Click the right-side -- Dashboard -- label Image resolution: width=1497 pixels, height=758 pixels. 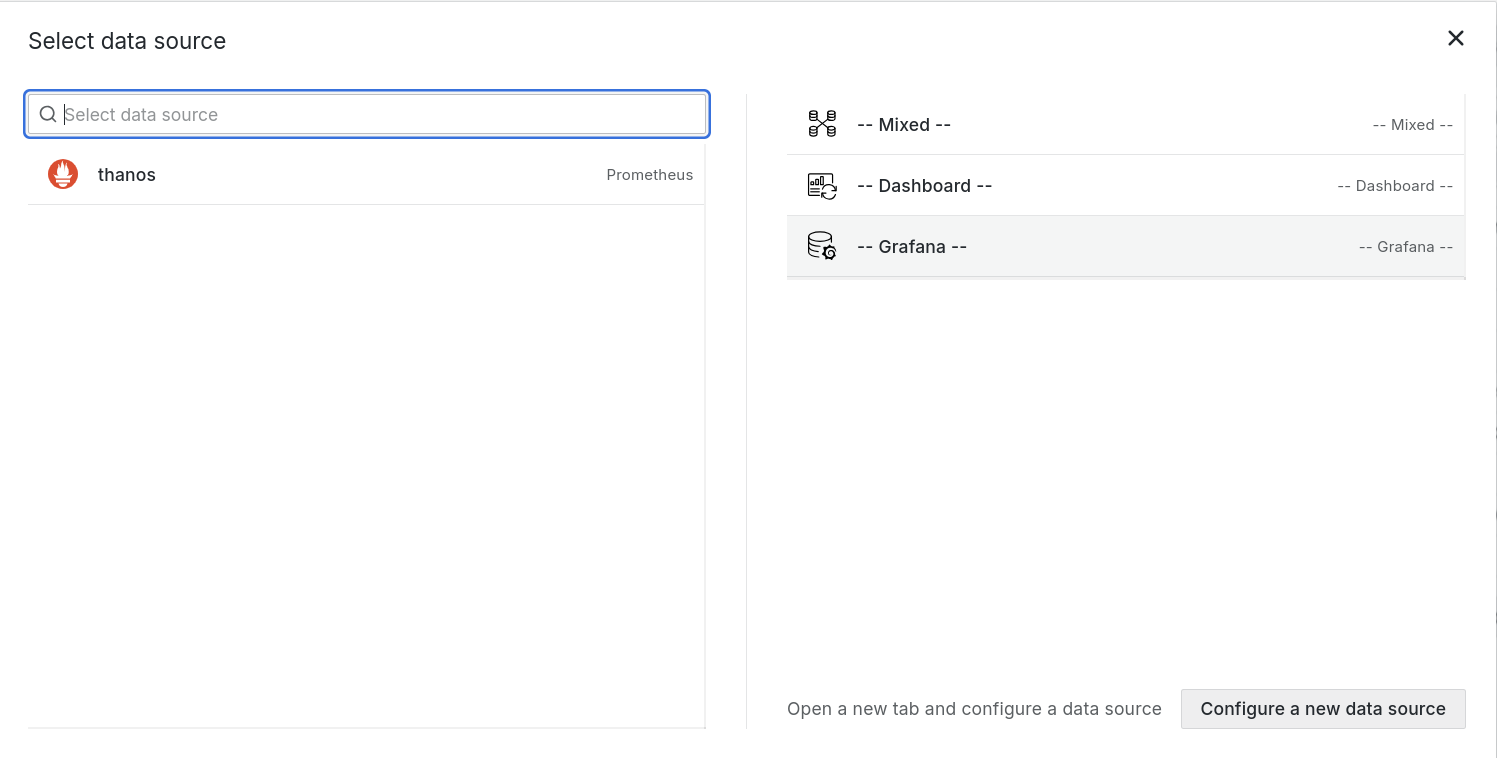coord(1395,186)
